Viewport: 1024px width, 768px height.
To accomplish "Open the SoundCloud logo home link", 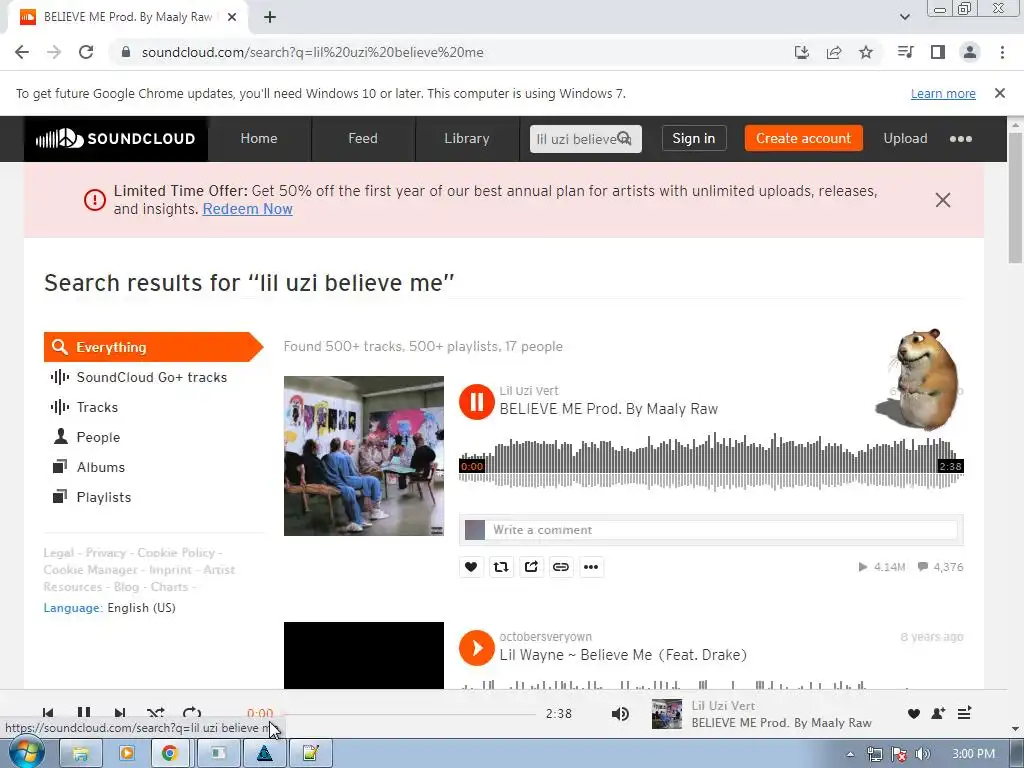I will click(116, 138).
